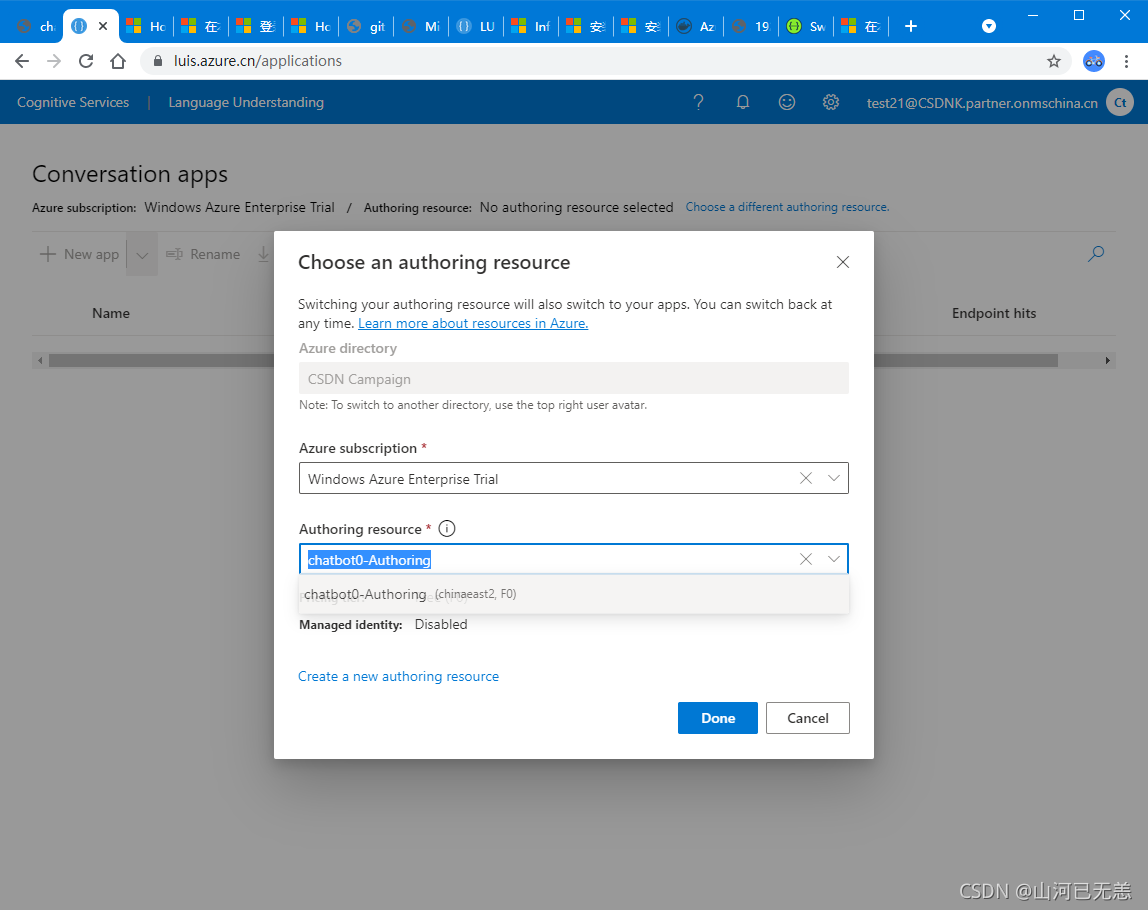Click the search magnifier icon

pyautogui.click(x=1096, y=254)
